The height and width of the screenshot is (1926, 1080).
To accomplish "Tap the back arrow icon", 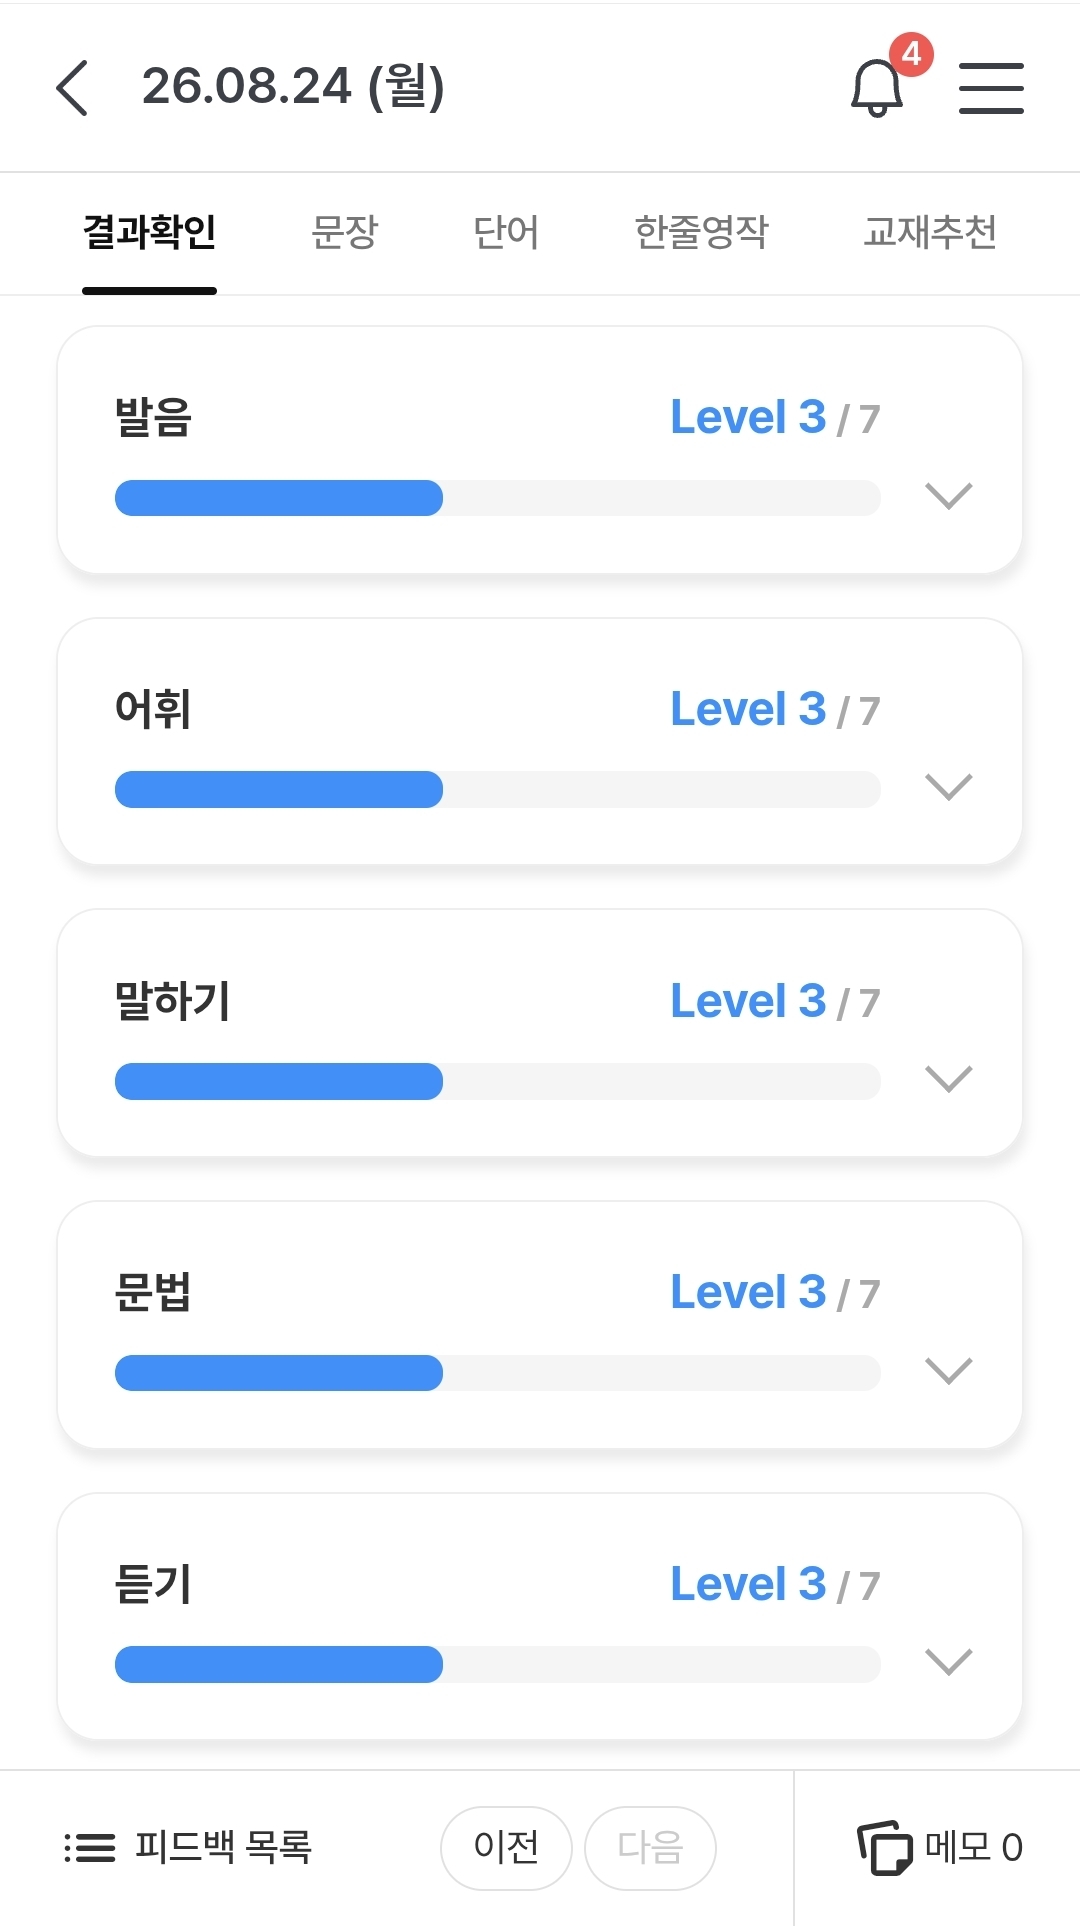I will (72, 88).
